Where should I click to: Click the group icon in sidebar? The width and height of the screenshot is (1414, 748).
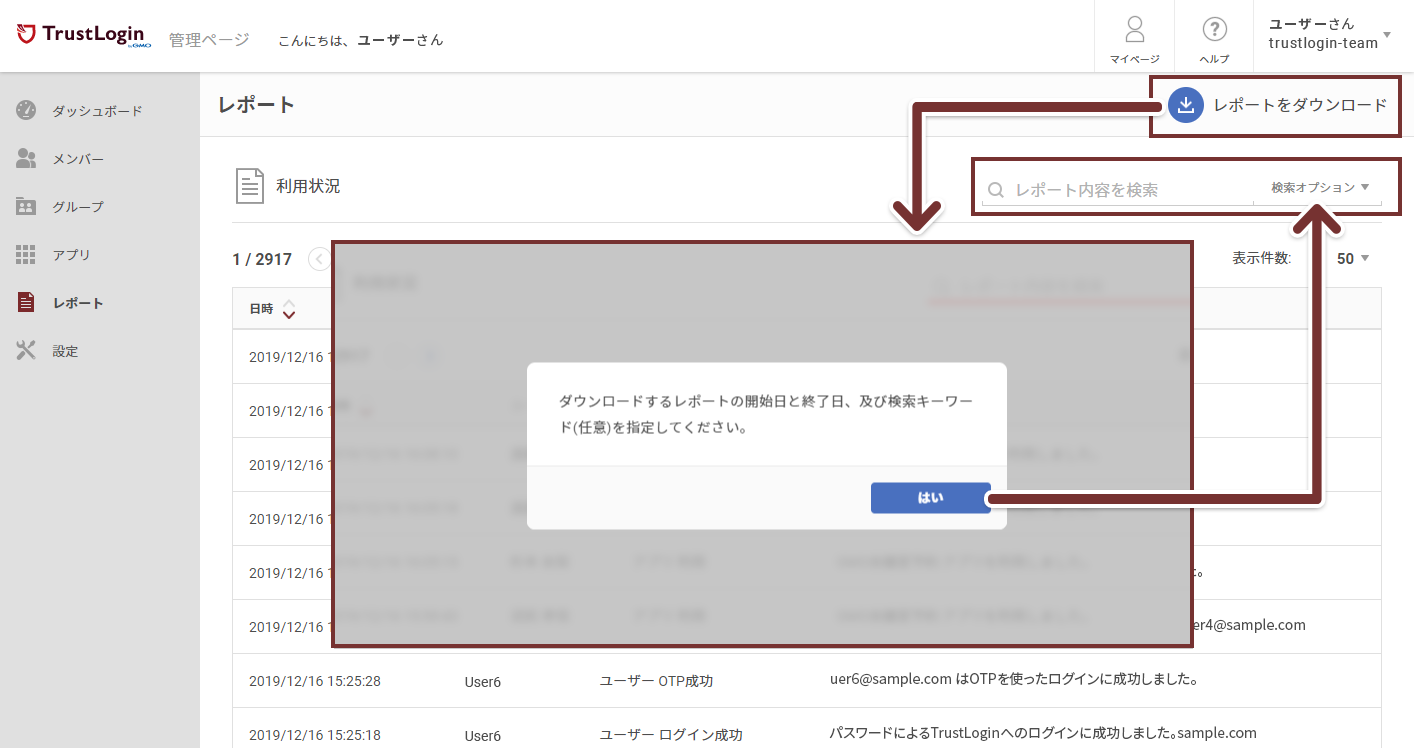[x=26, y=207]
